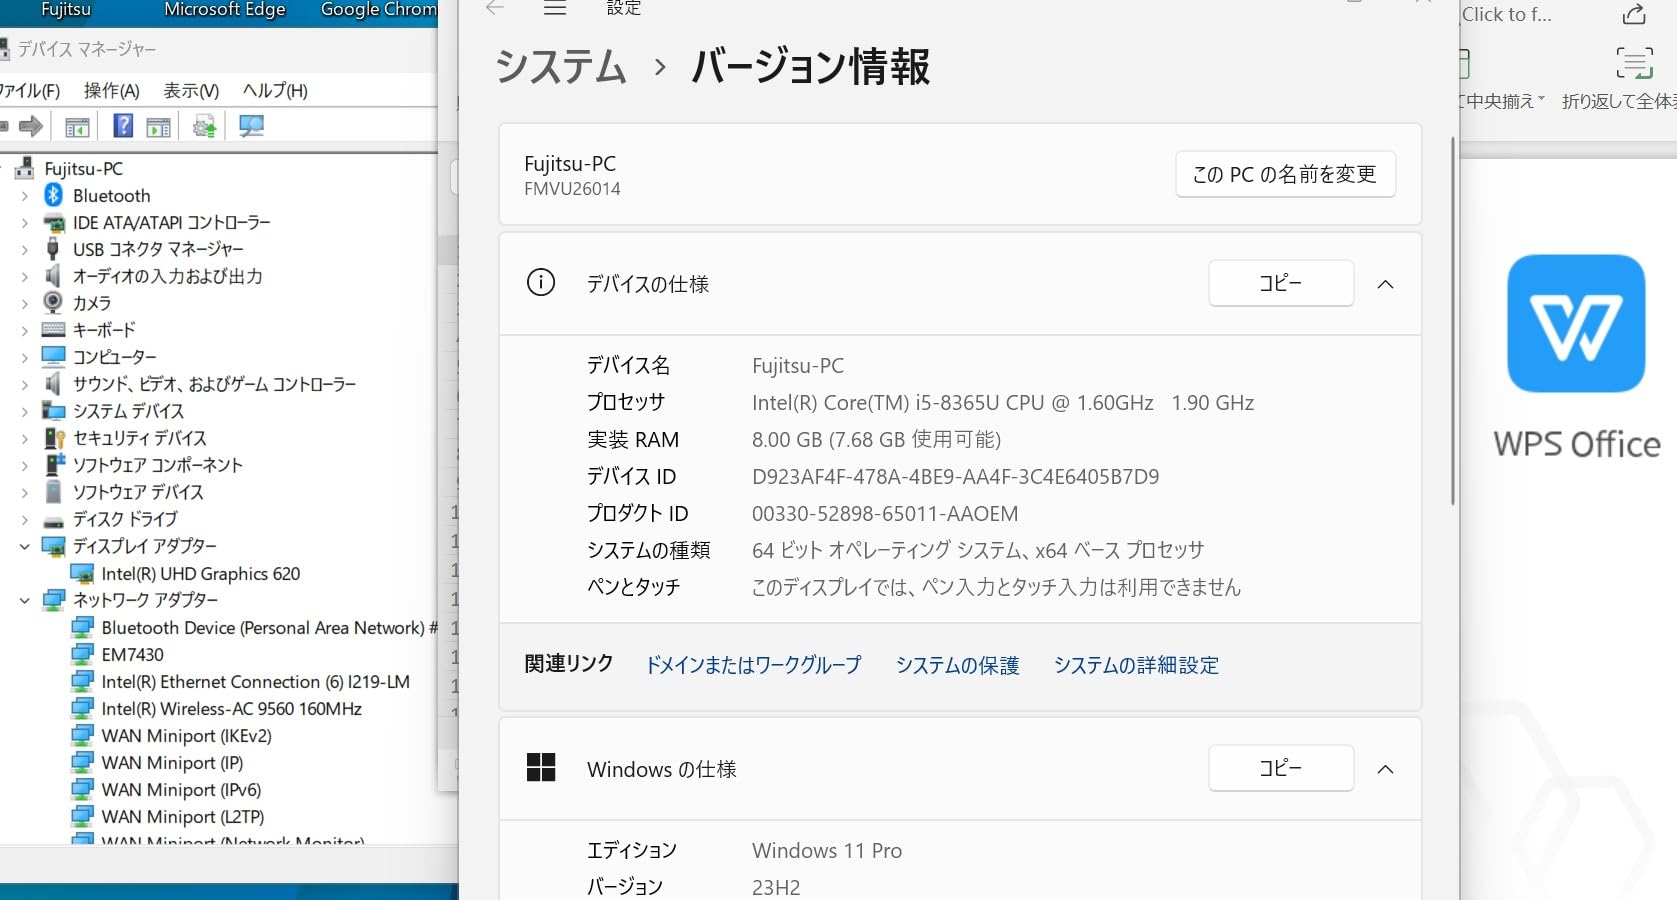Select the サウンド、ビデオ、およびゲーム コントローラー speaker icon
This screenshot has height=900, width=1677.
click(54, 384)
